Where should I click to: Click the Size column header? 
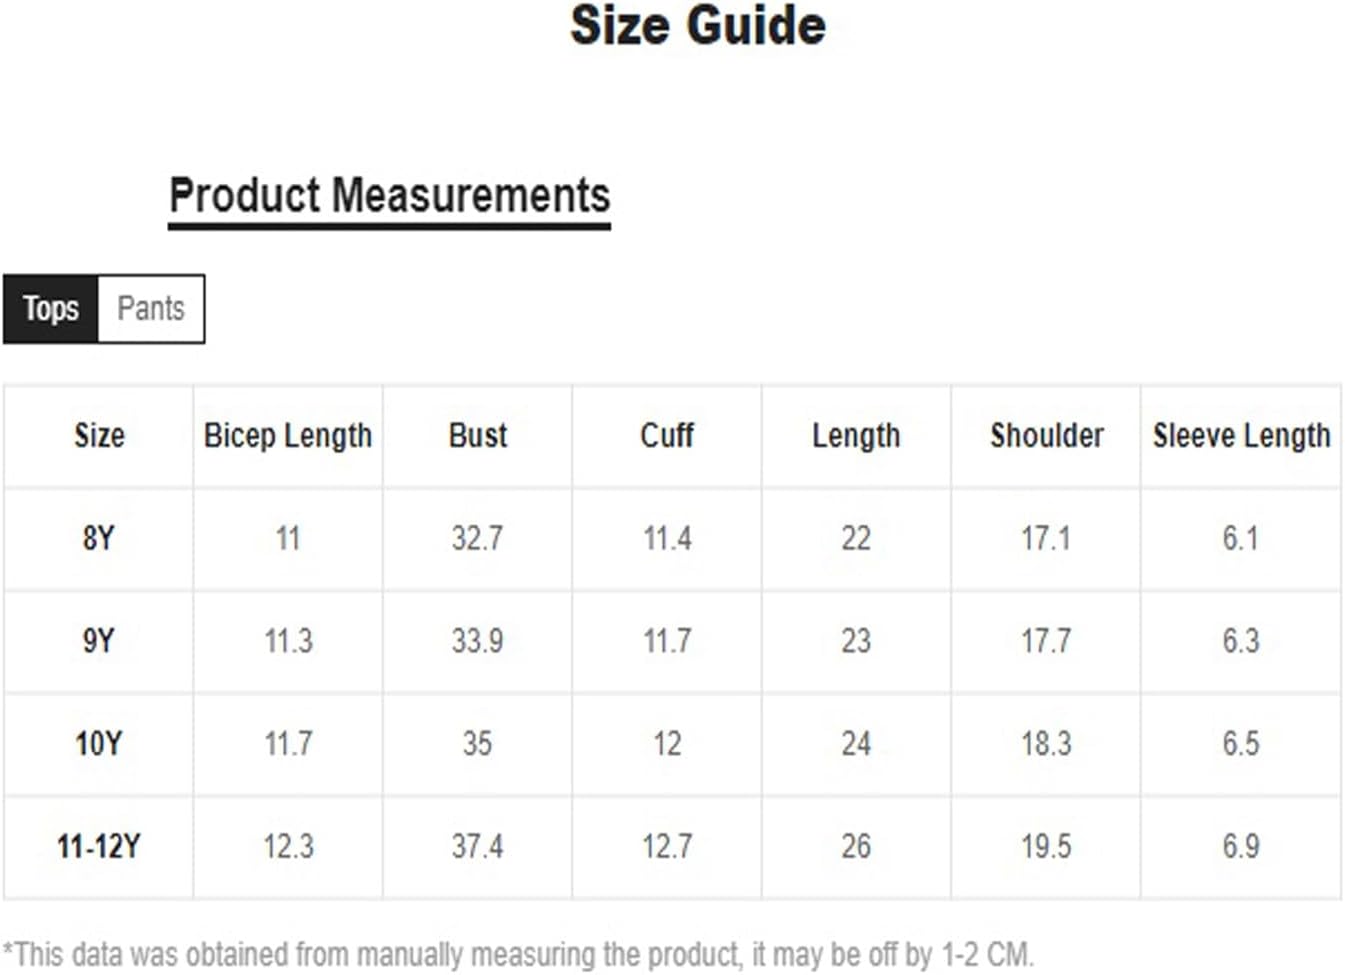pos(99,436)
